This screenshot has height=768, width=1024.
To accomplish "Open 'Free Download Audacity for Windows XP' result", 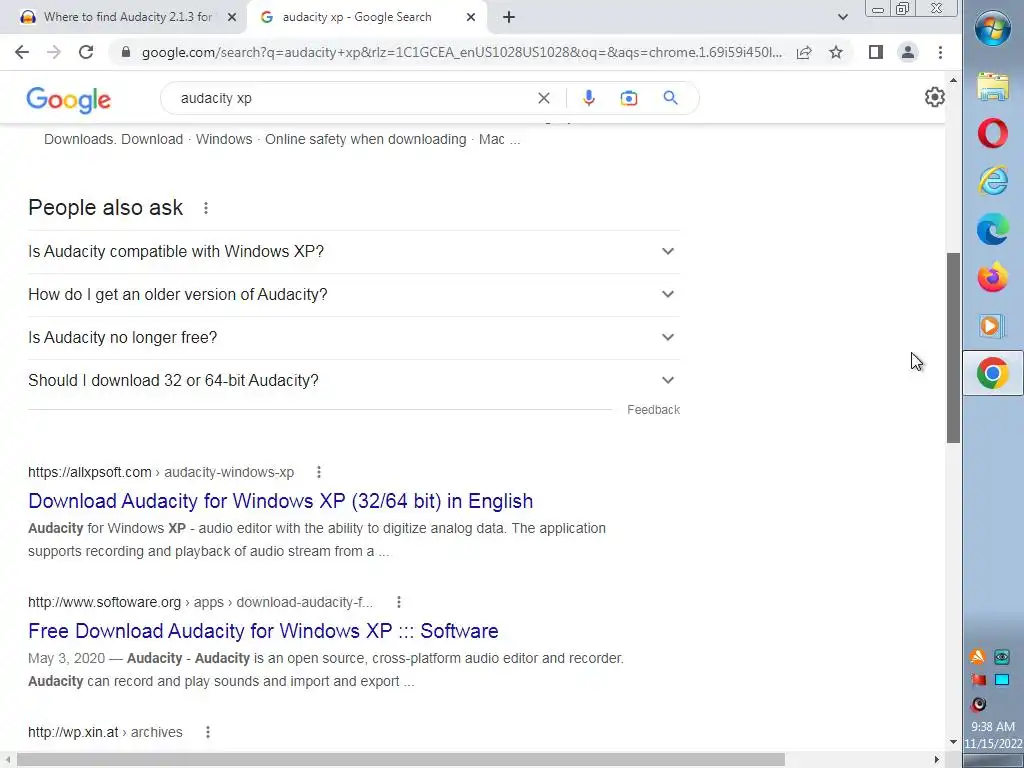I will (x=263, y=631).
